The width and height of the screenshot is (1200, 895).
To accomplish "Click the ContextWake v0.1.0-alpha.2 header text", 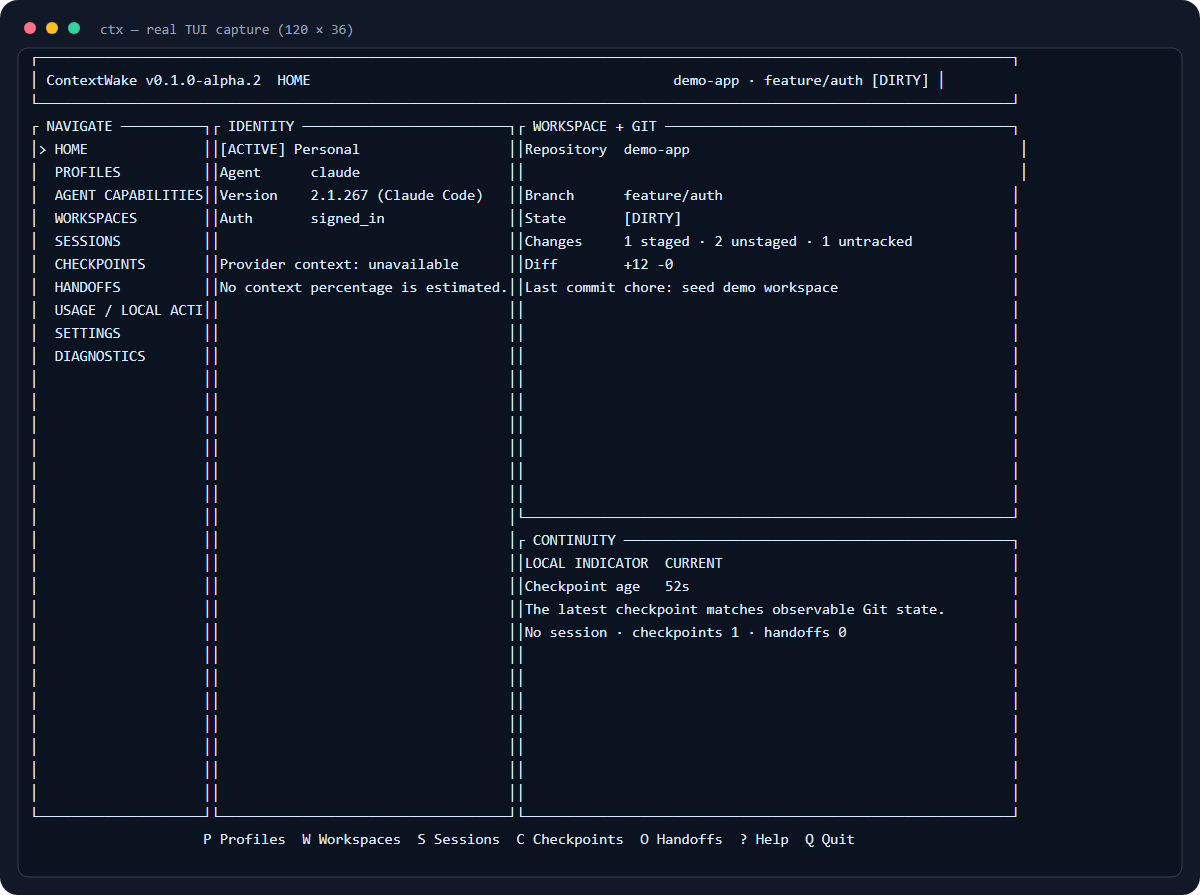I will point(154,80).
